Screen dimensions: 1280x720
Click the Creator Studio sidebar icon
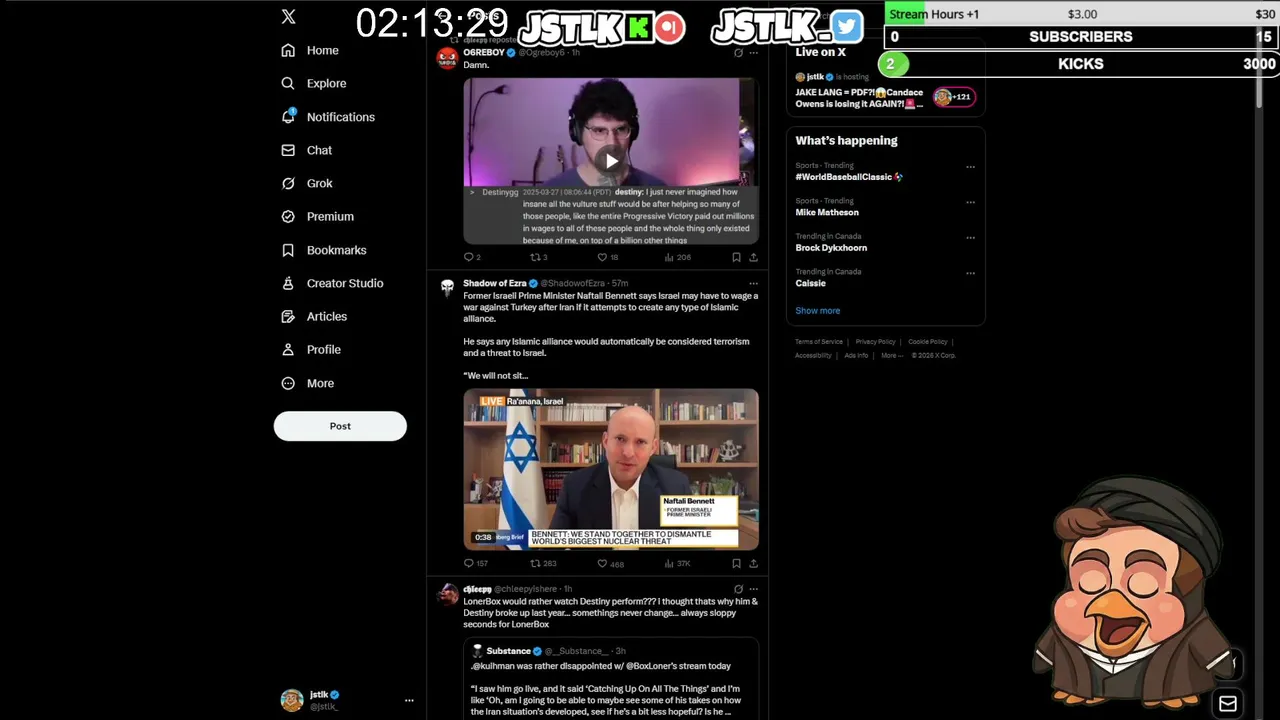point(288,283)
